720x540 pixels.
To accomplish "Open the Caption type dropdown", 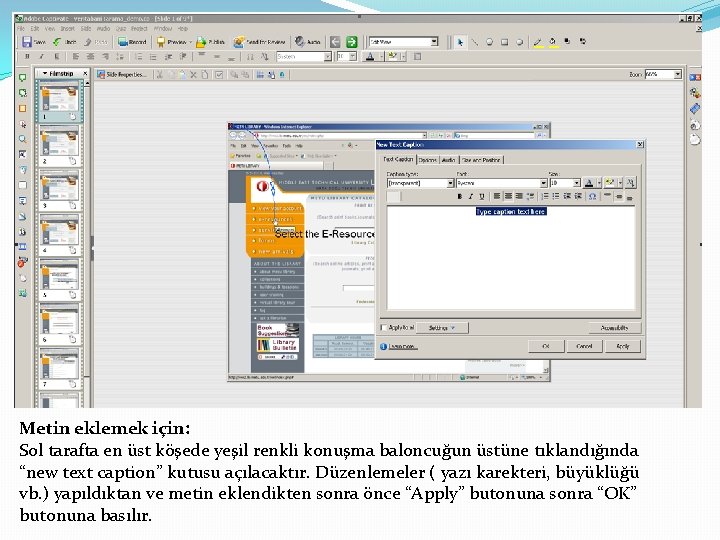I will click(450, 183).
